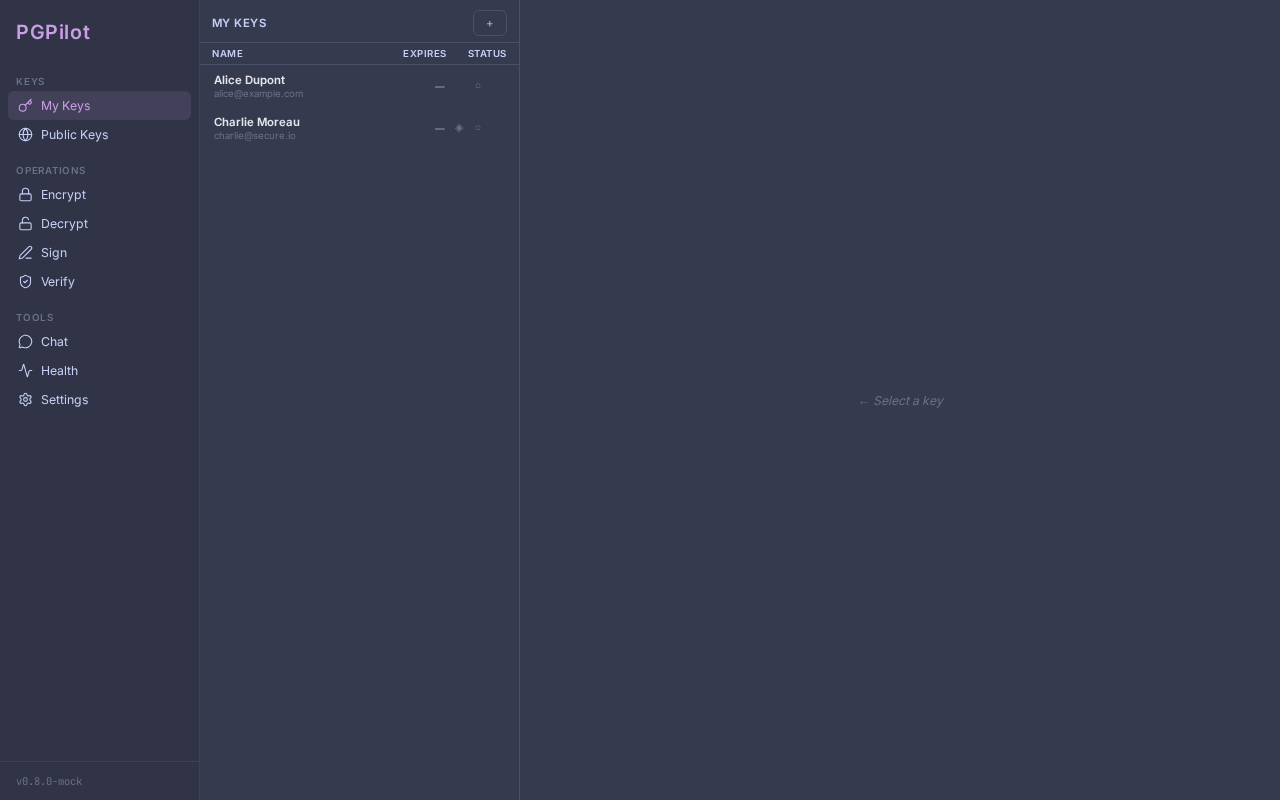
Task: Click the shield check Verify icon
Action: pos(25,281)
